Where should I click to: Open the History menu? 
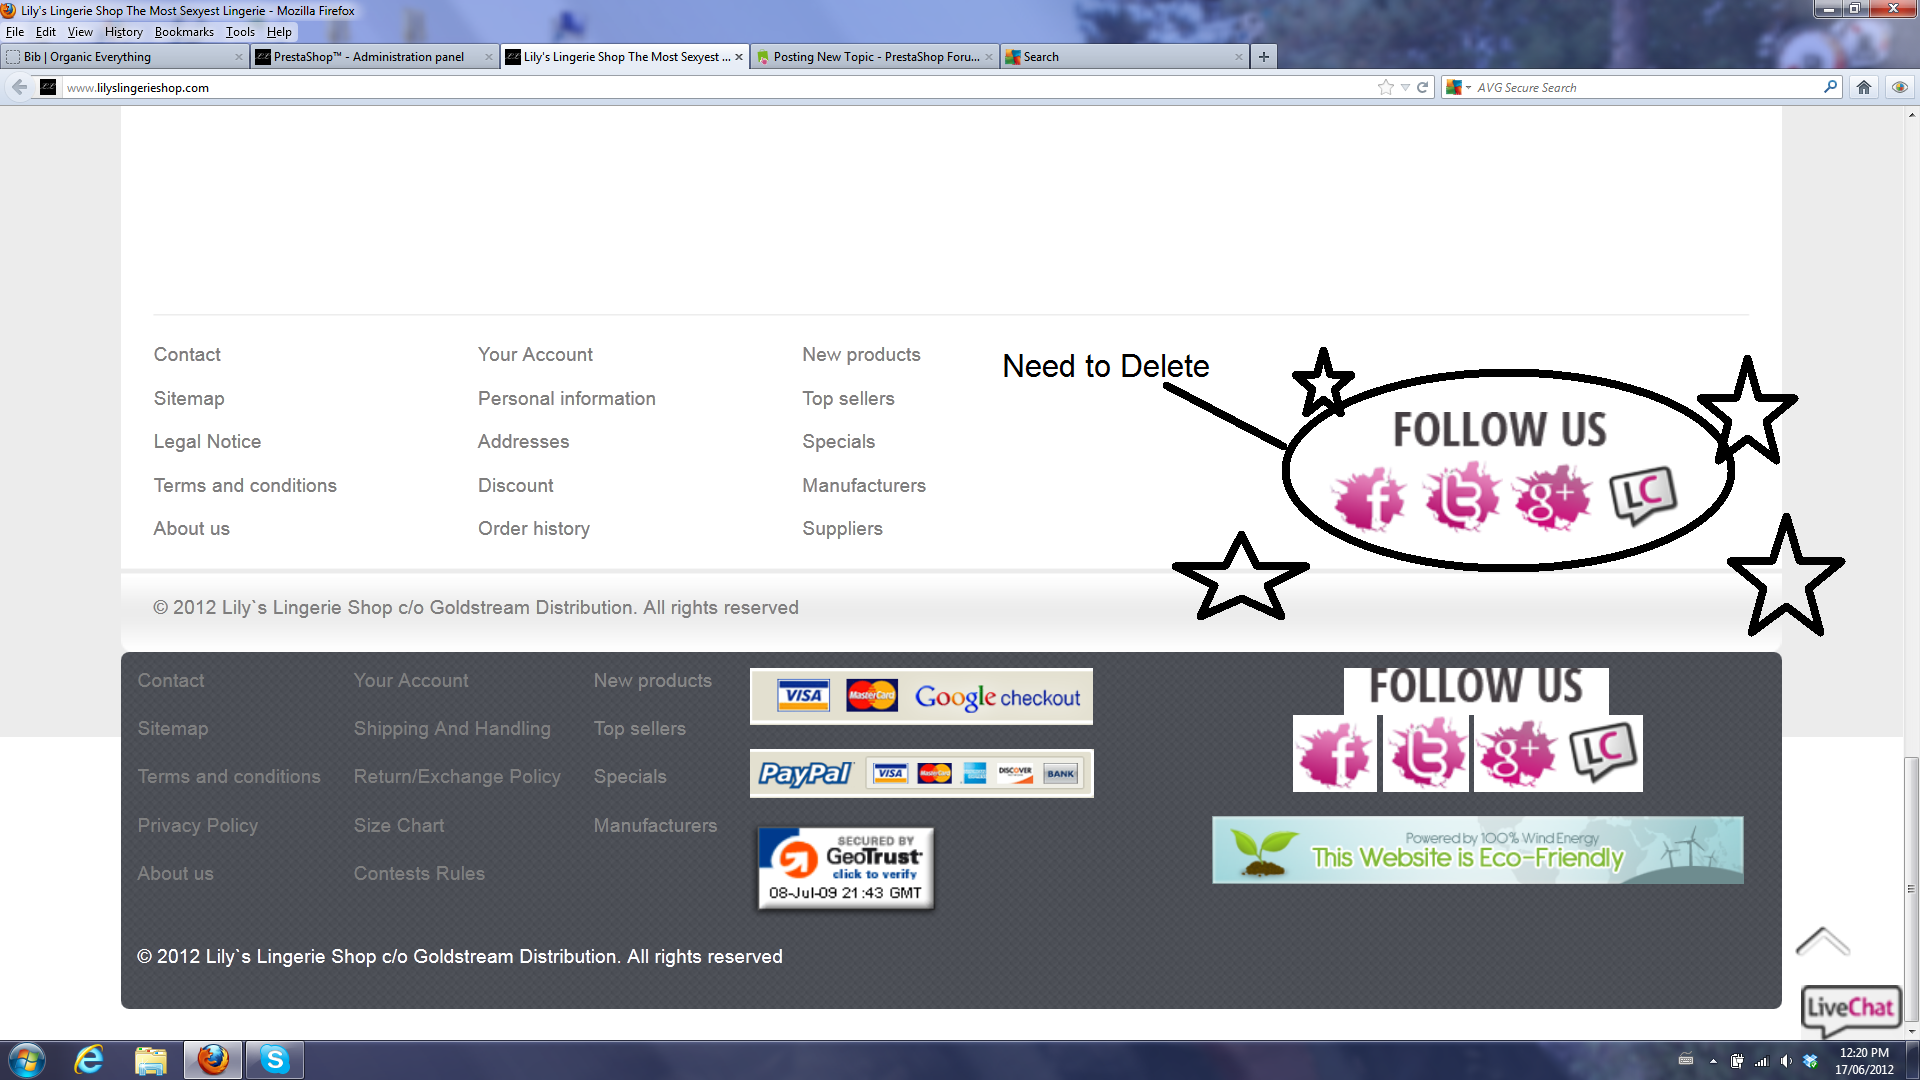point(123,32)
